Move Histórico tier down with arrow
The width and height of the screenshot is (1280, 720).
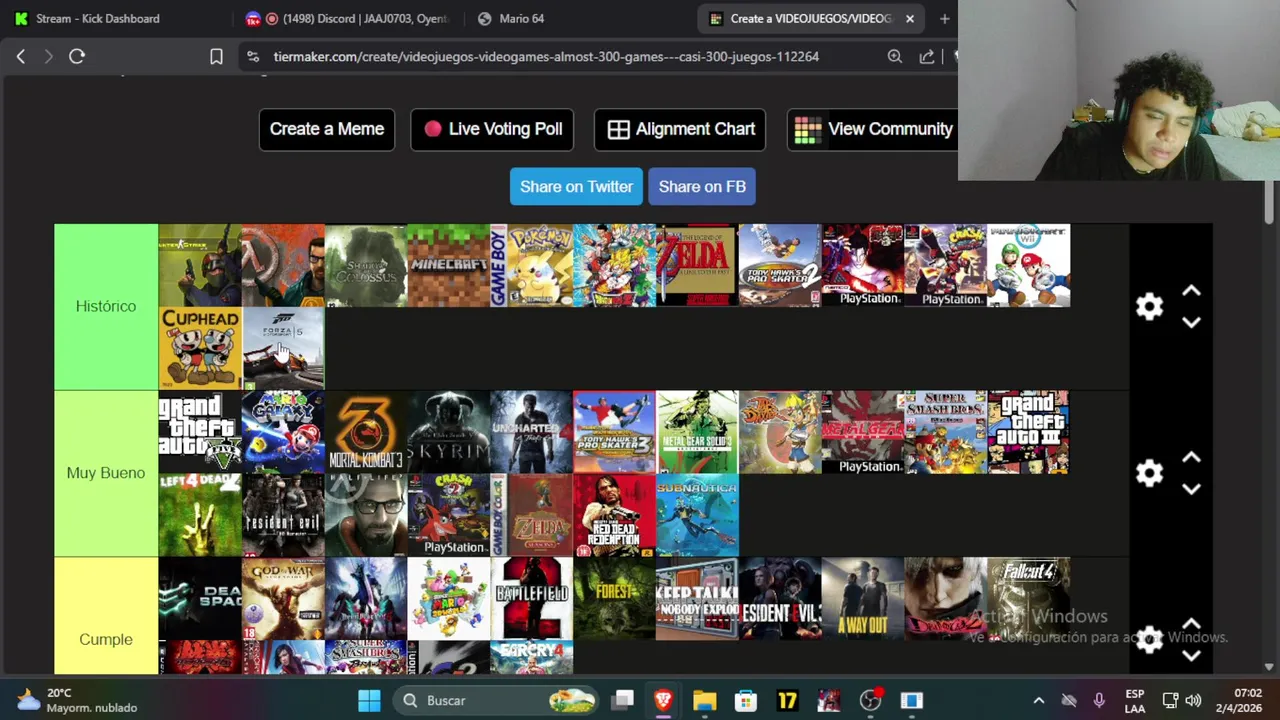[x=1191, y=322]
